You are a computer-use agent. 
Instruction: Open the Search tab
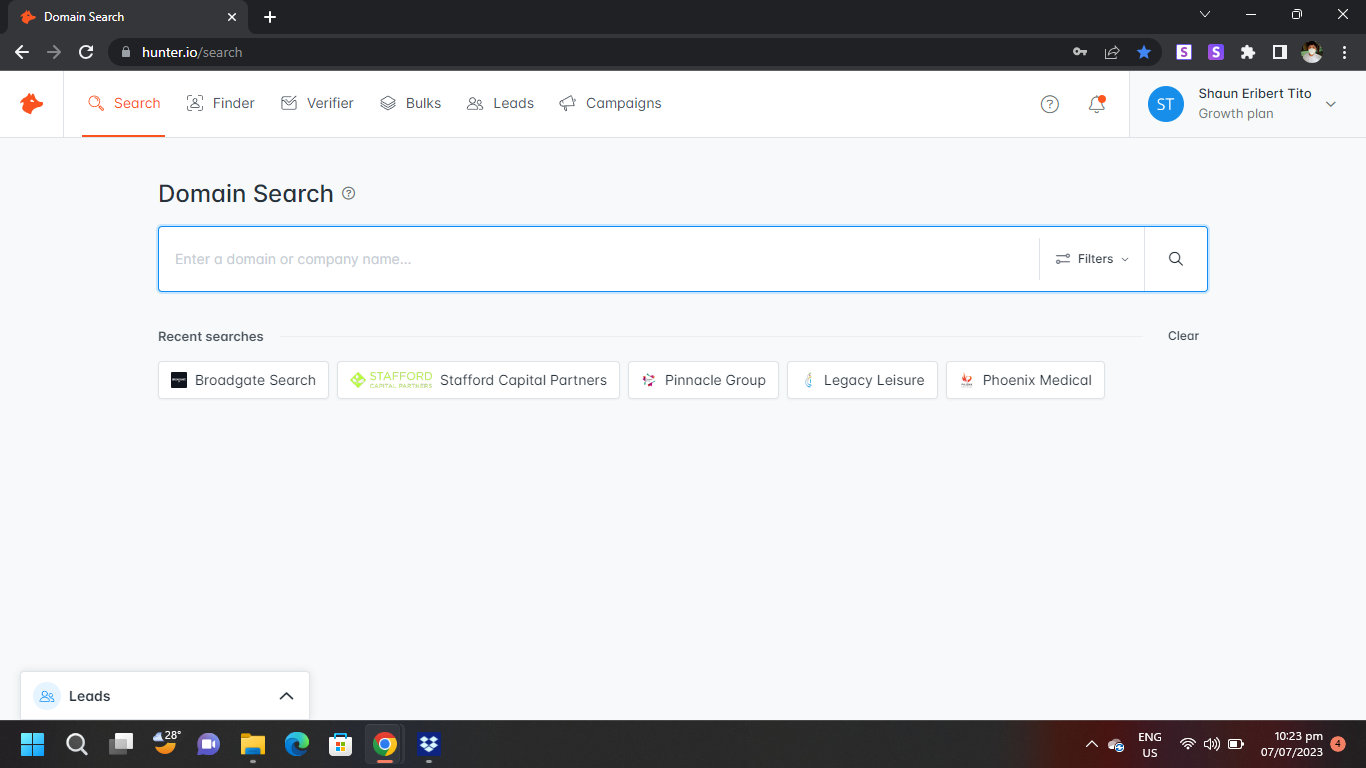pos(124,103)
